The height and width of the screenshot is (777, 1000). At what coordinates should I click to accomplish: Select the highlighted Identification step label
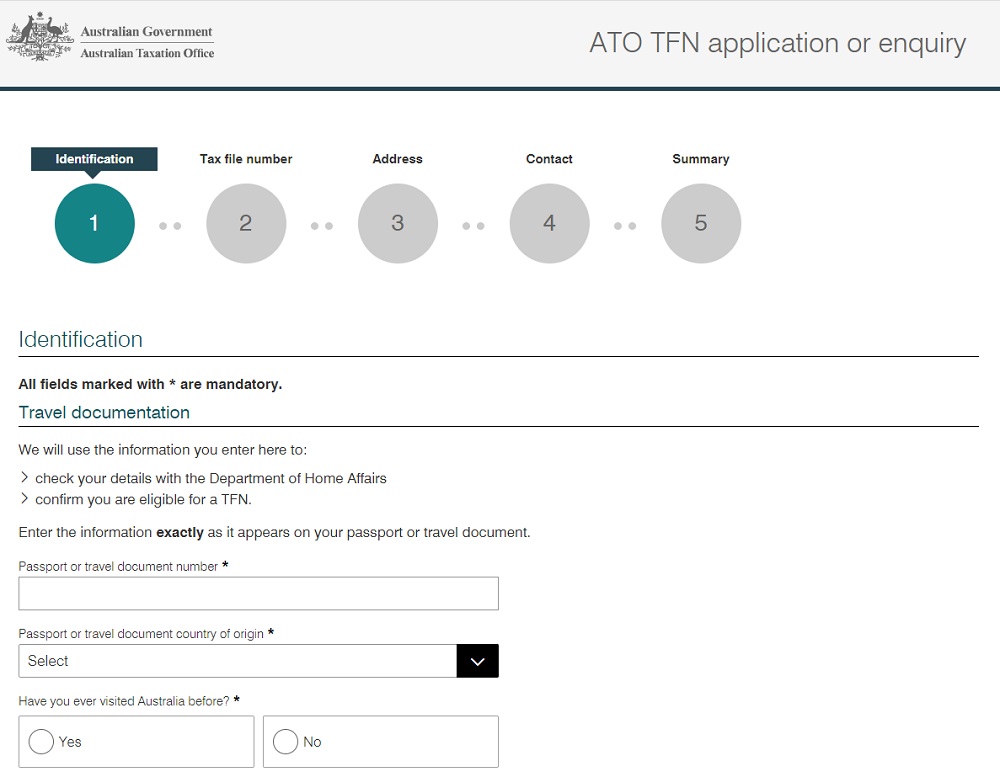(94, 159)
